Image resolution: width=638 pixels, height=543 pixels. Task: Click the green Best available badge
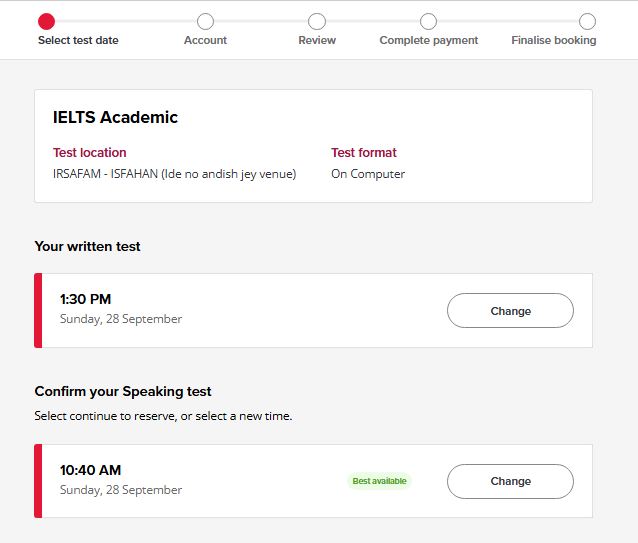[x=379, y=481]
